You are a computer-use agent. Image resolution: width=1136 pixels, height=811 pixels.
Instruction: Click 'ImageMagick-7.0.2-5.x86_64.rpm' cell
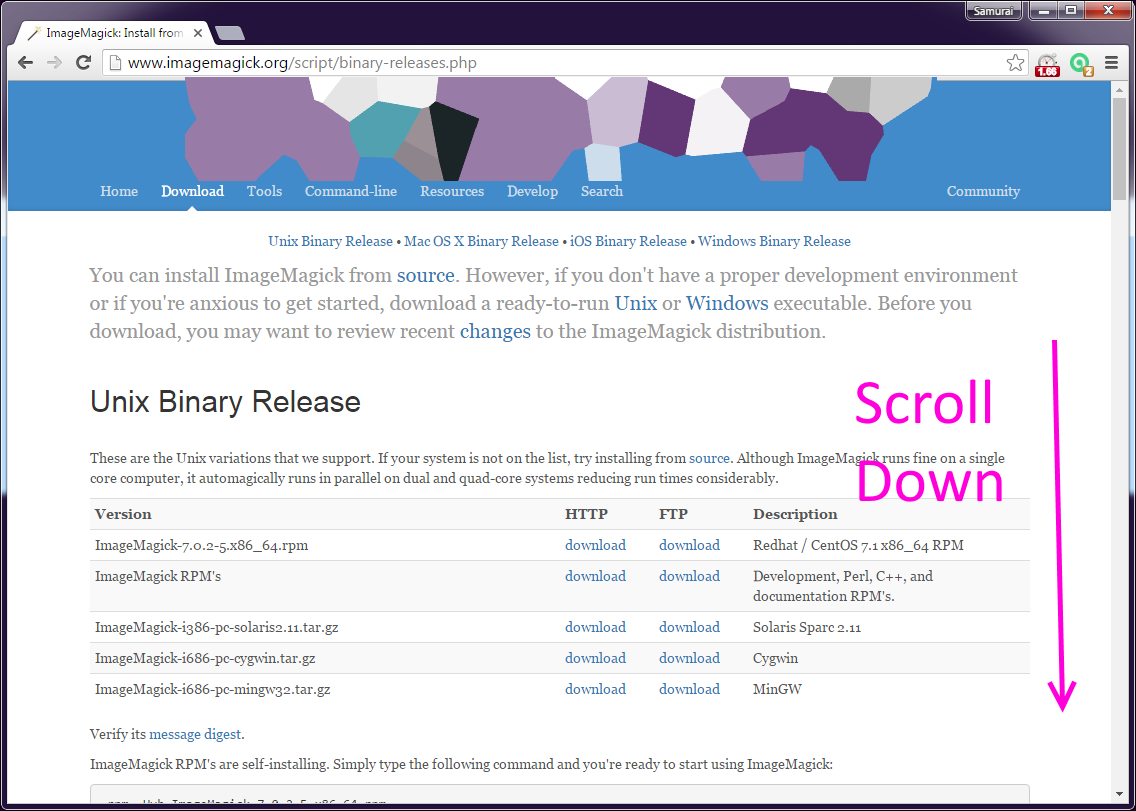pyautogui.click(x=201, y=545)
